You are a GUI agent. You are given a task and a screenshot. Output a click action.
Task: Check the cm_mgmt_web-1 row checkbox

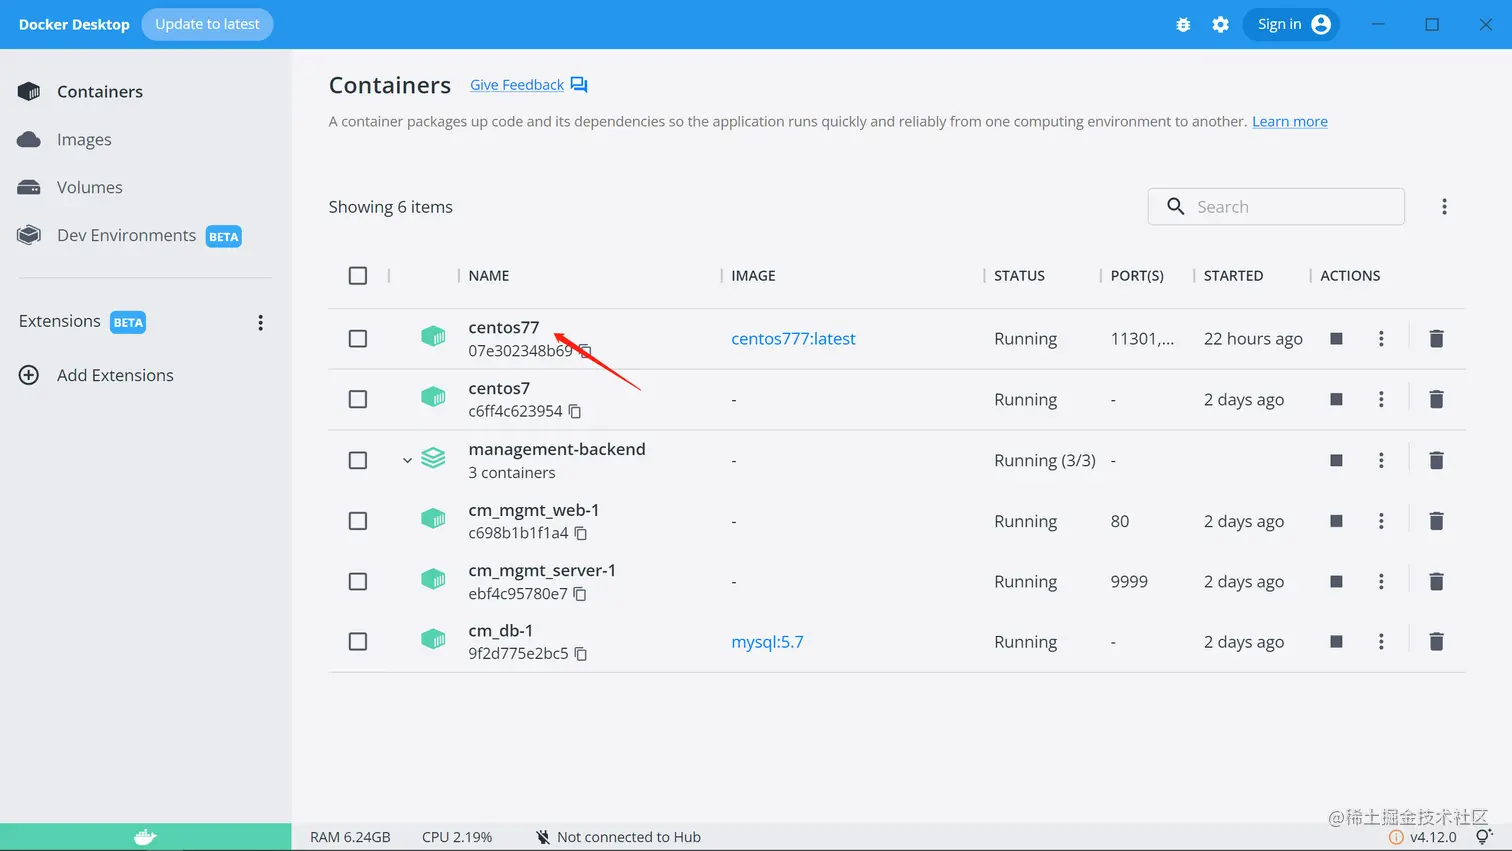358,521
